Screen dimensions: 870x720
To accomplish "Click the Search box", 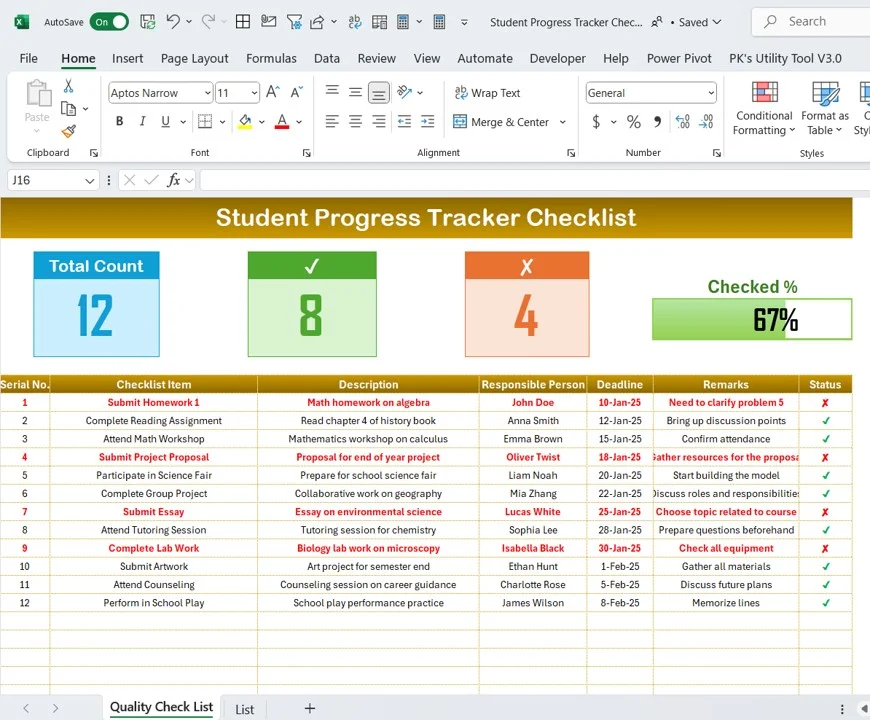I will [x=811, y=22].
